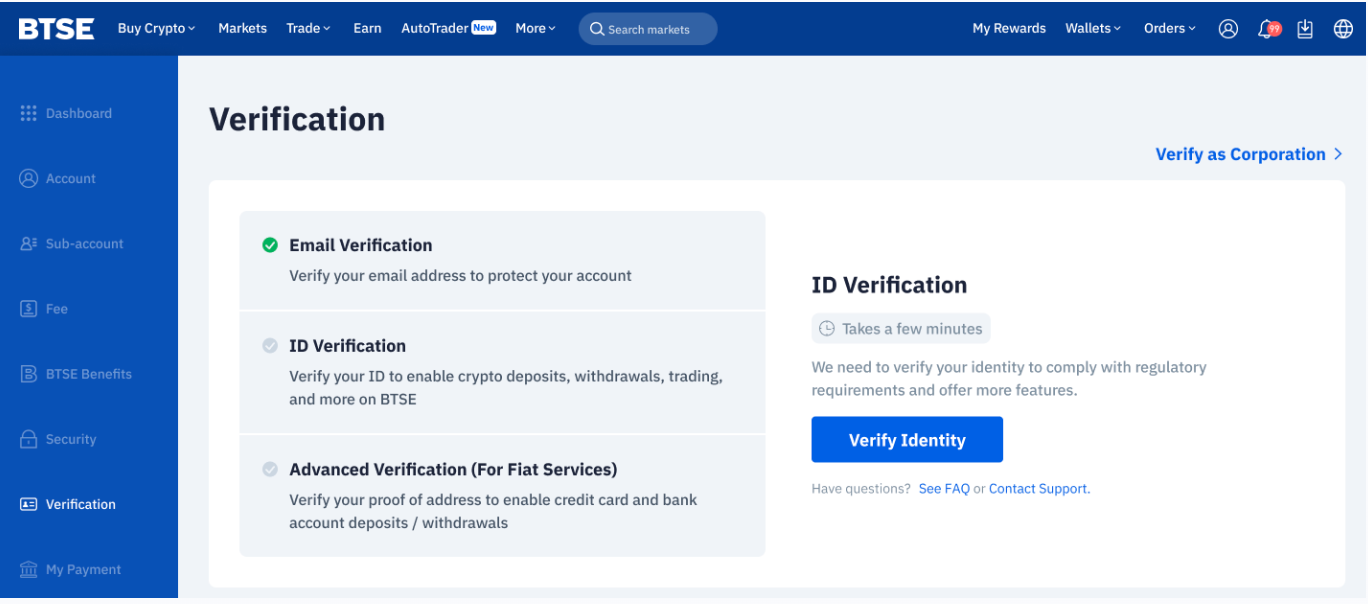Select Sub-account in the sidebar
1368x604 pixels.
[85, 243]
